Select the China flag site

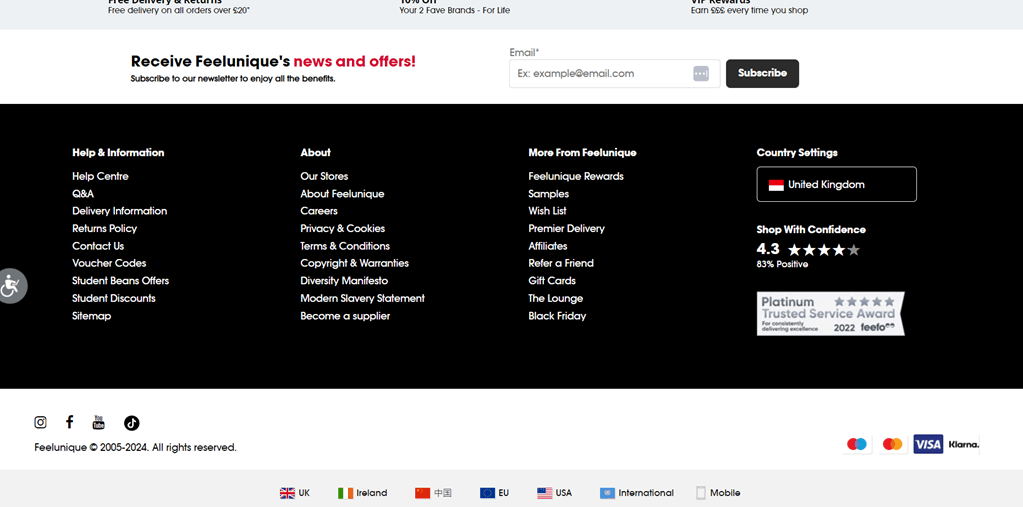tap(433, 493)
